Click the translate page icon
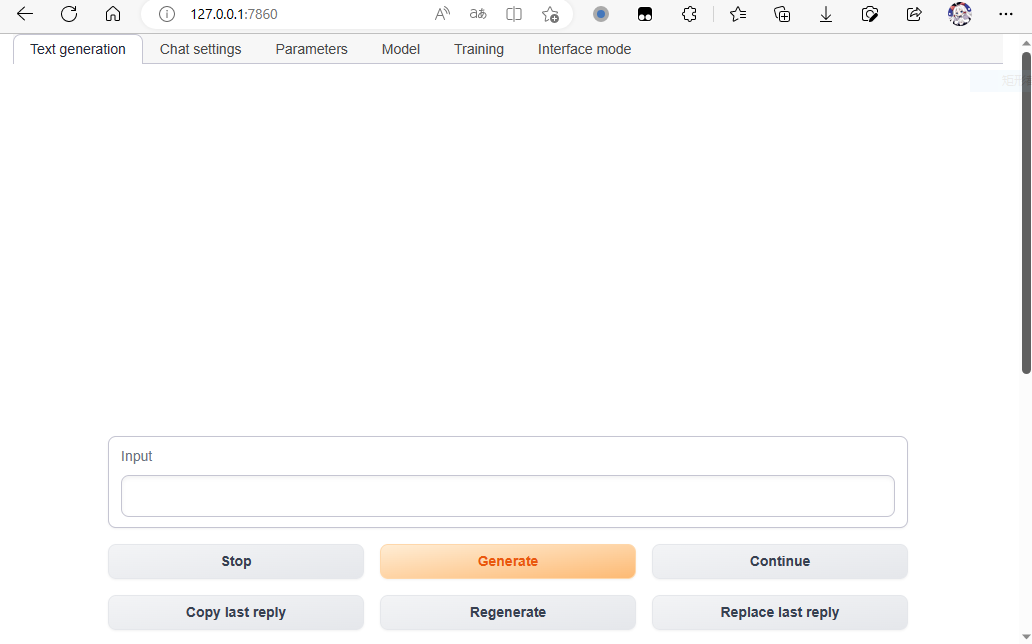This screenshot has height=644, width=1032. 478,14
